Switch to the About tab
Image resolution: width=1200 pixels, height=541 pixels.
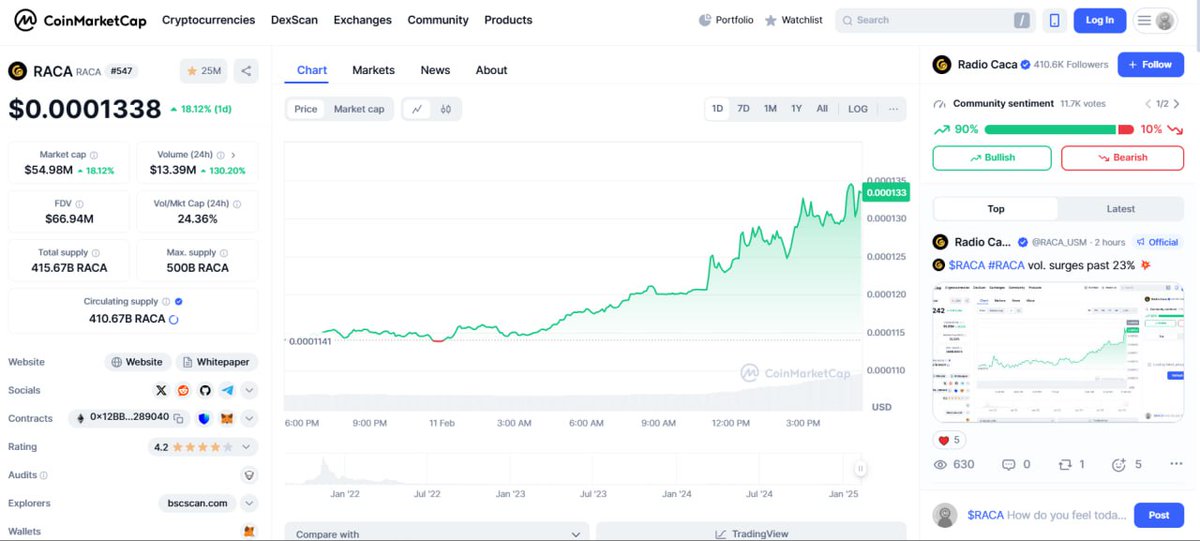coord(491,70)
